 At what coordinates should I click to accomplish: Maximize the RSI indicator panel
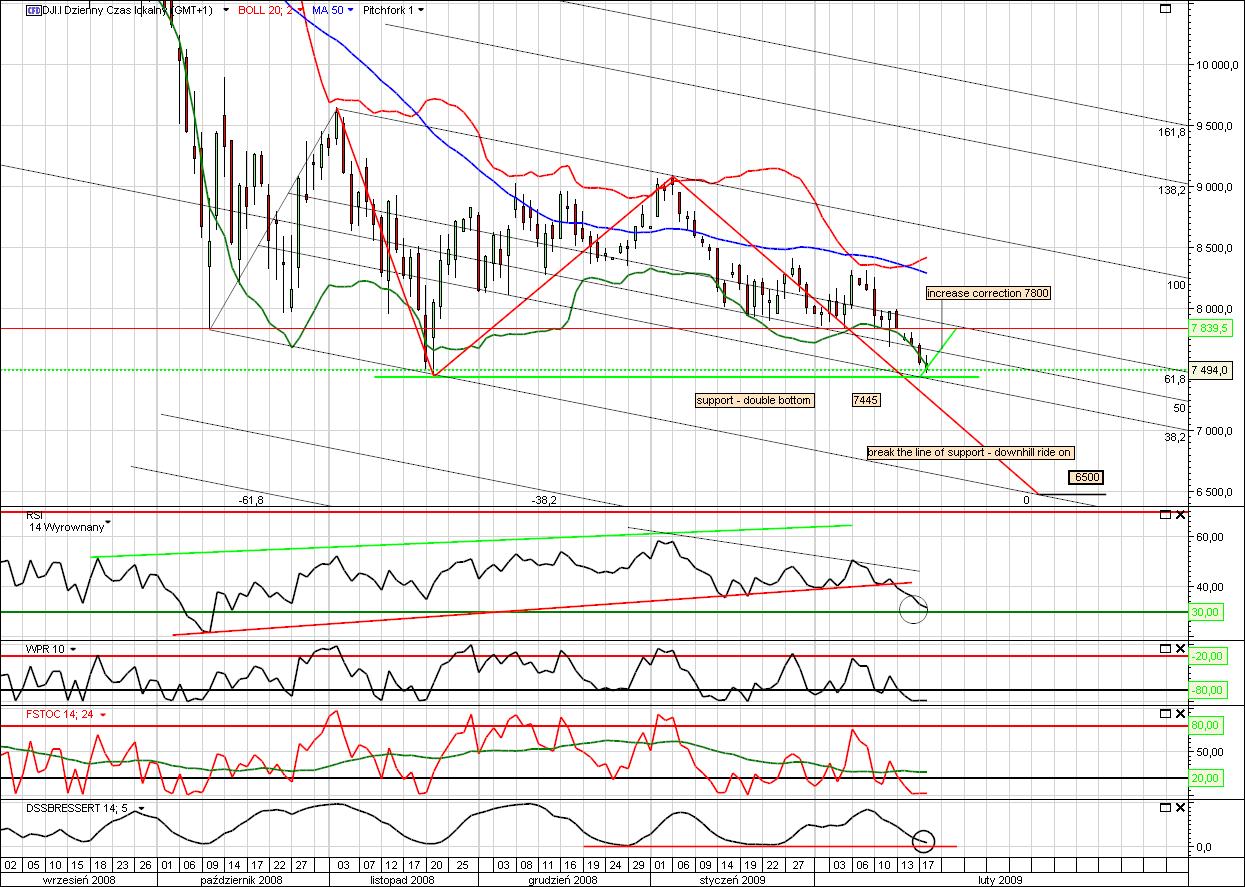pyautogui.click(x=1164, y=515)
